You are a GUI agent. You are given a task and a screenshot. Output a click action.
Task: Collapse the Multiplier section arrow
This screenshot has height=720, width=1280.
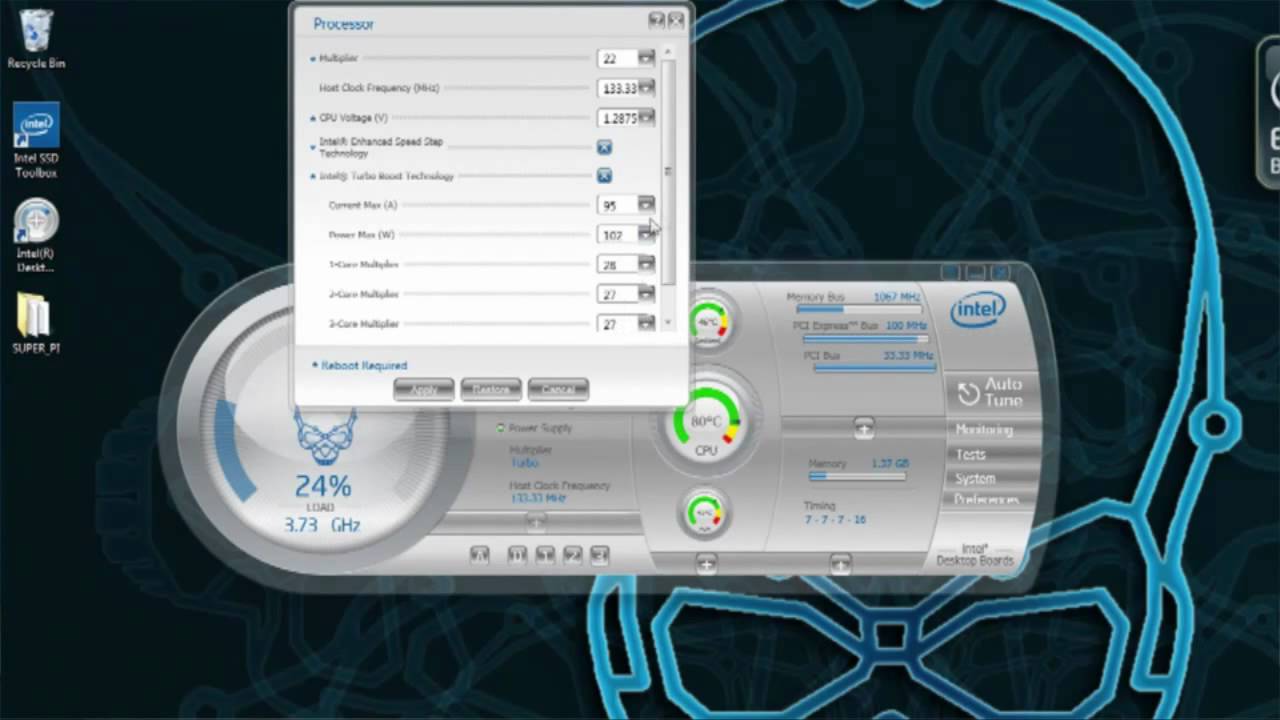[x=313, y=59]
